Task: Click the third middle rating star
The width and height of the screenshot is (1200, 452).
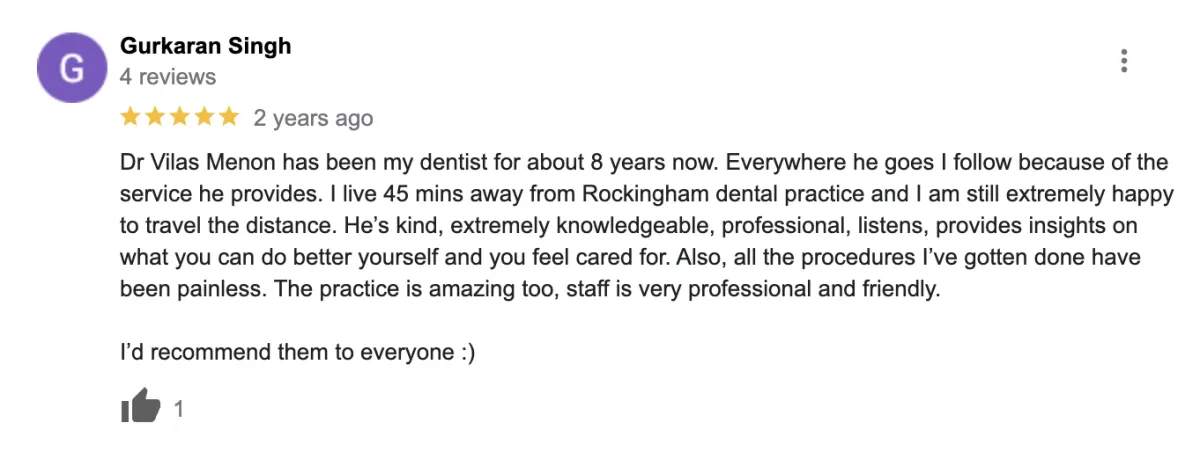Action: 180,117
